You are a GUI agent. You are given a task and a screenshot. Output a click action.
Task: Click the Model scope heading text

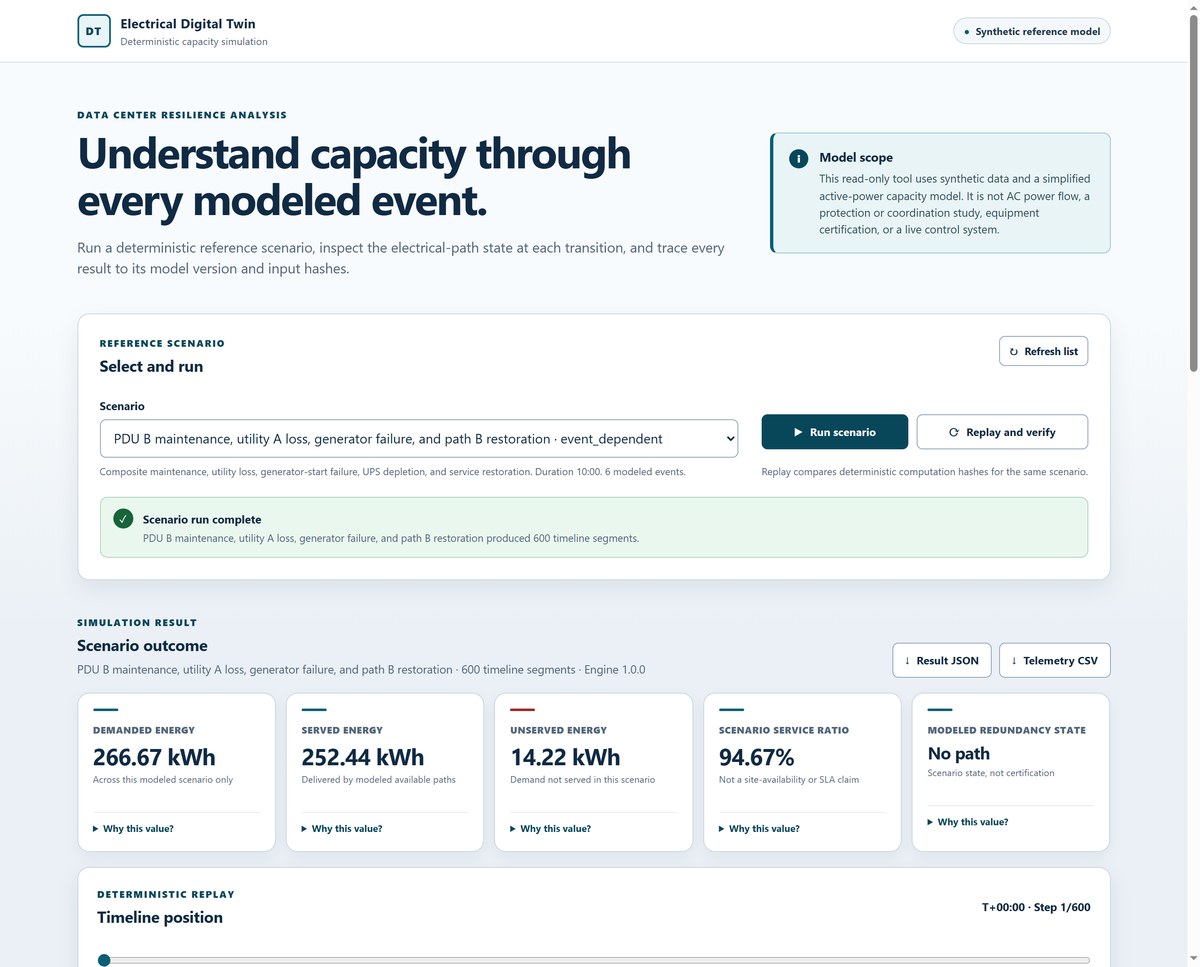(856, 157)
